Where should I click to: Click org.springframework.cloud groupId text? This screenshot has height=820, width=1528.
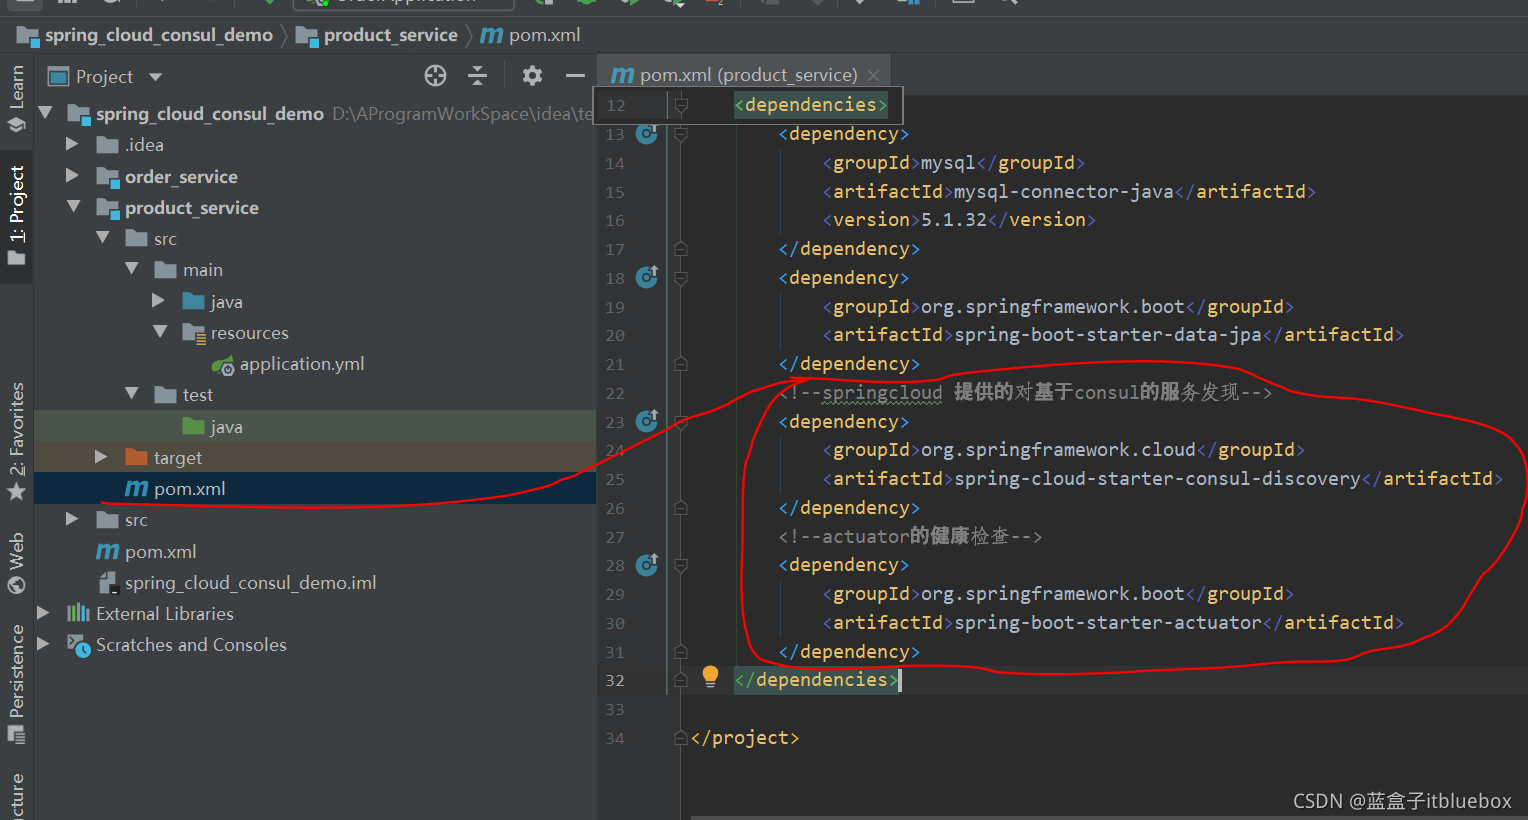click(1058, 450)
